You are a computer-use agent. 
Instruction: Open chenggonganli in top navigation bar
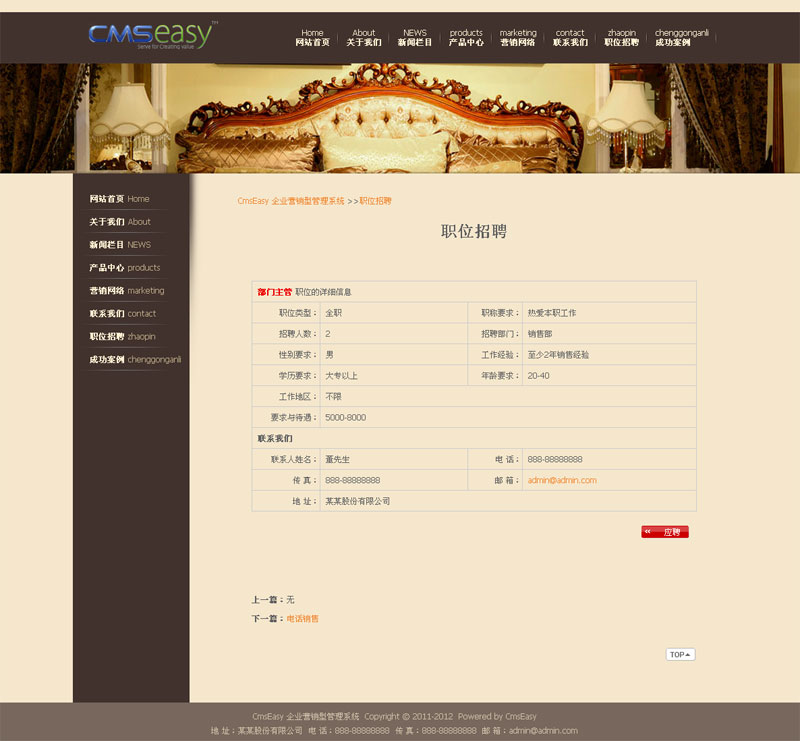[x=681, y=38]
